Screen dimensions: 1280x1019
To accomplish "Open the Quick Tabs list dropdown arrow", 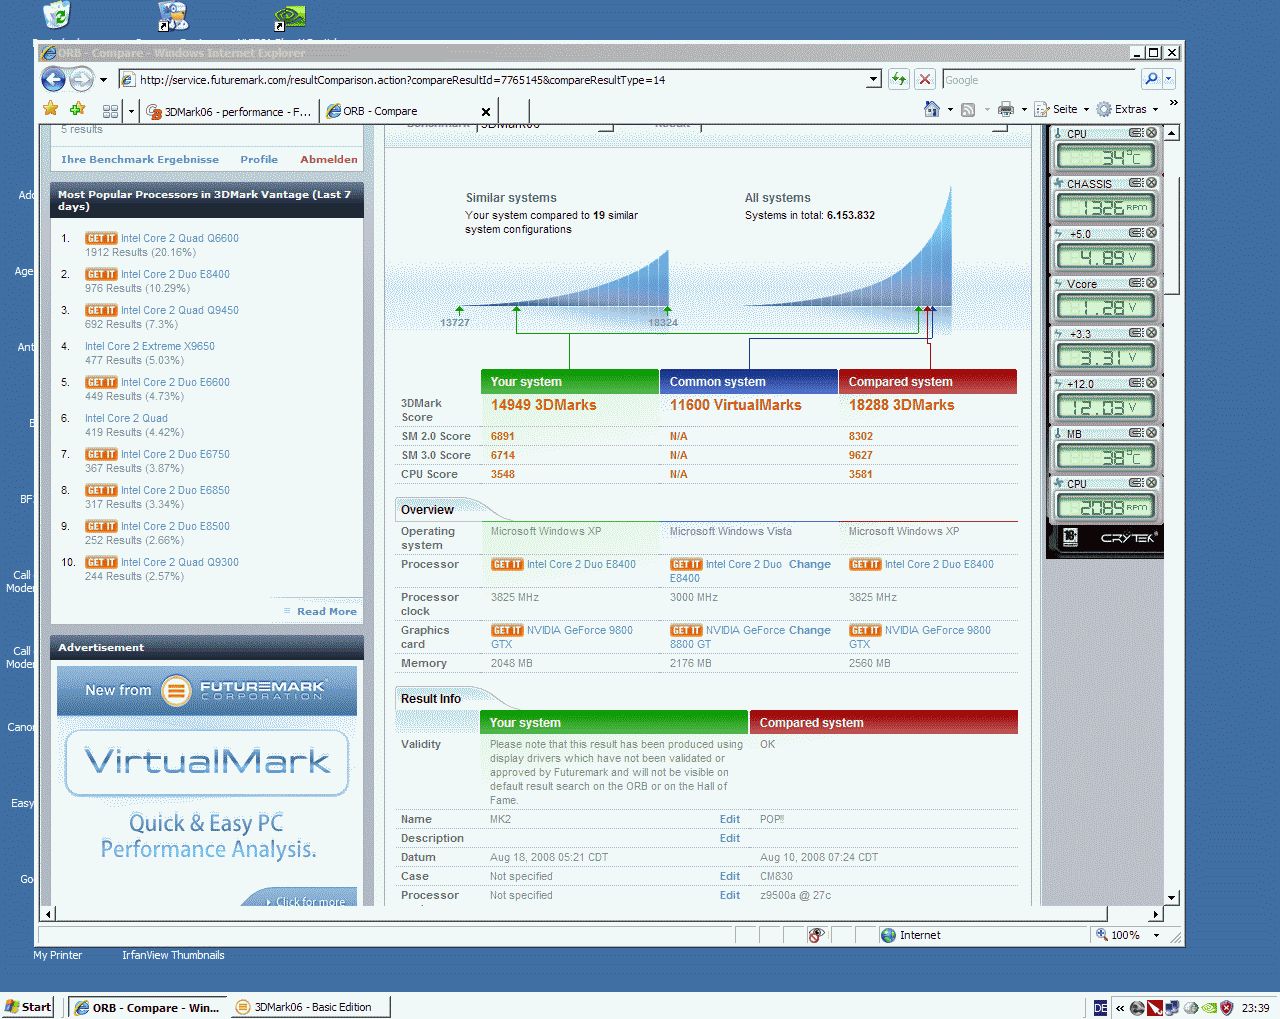I will (131, 111).
